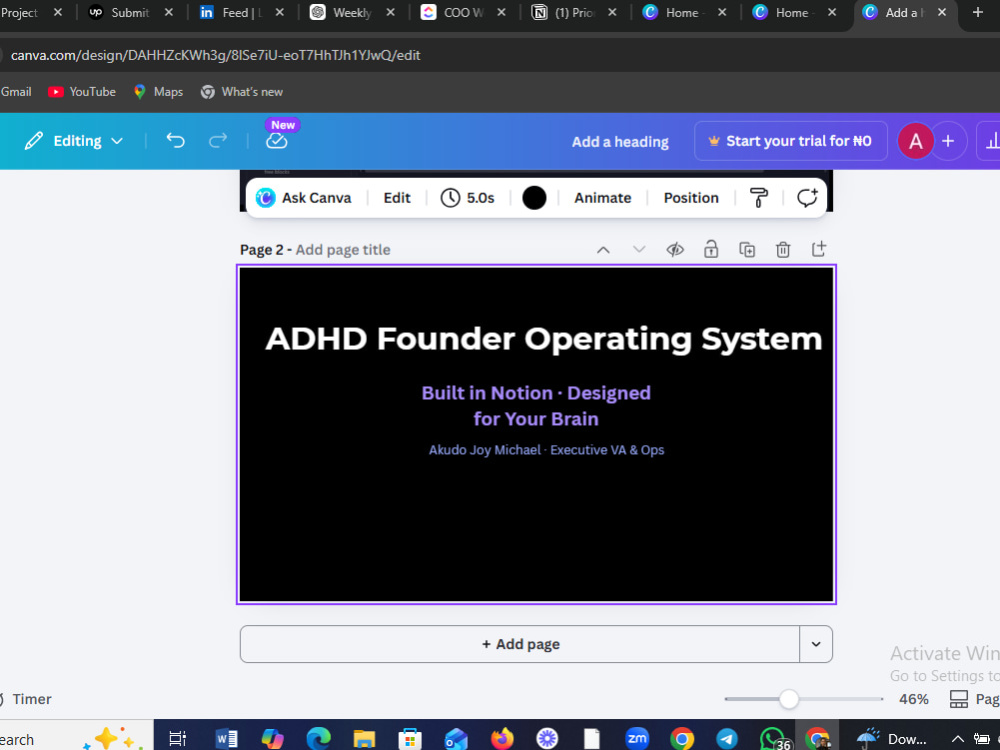The width and height of the screenshot is (1000, 750).
Task: Open Telegram from the taskbar
Action: click(726, 739)
